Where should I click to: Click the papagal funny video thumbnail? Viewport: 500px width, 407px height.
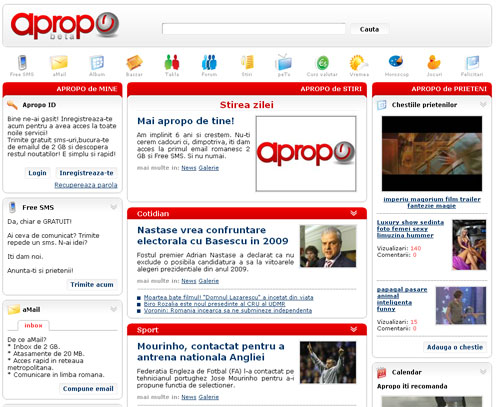461,306
